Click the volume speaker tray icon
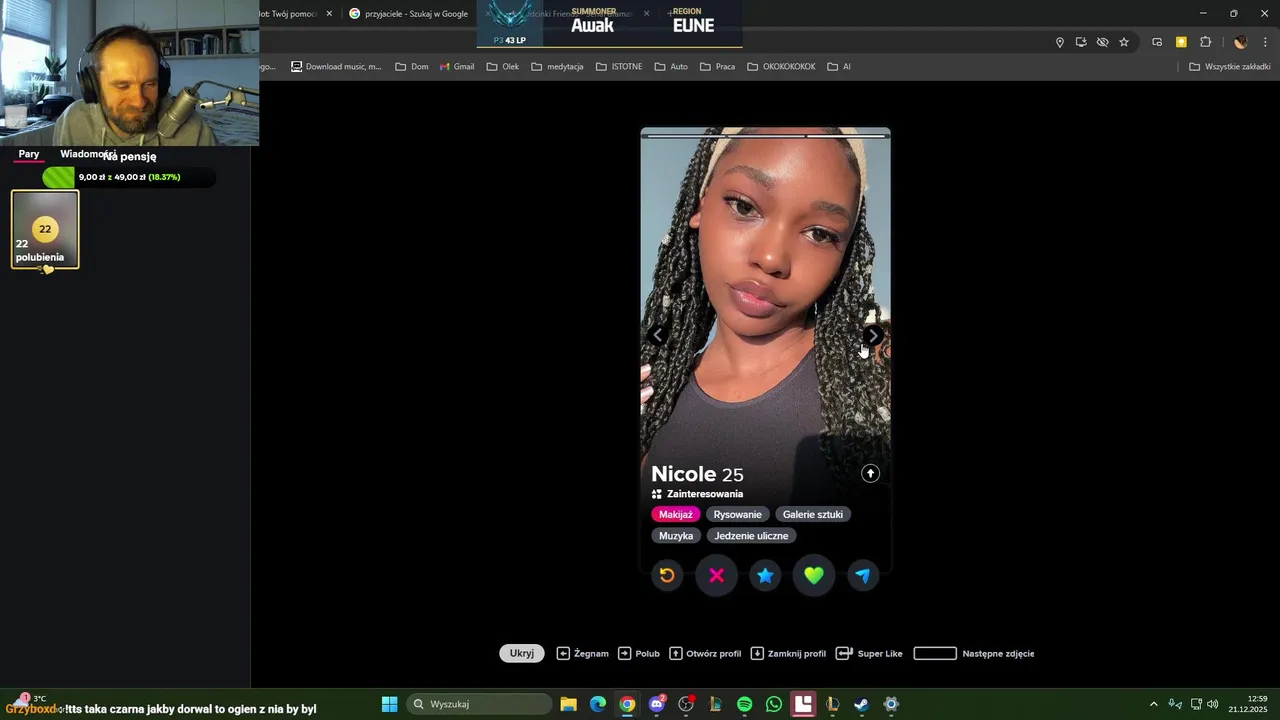Image resolution: width=1280 pixels, height=720 pixels. (x=1212, y=704)
